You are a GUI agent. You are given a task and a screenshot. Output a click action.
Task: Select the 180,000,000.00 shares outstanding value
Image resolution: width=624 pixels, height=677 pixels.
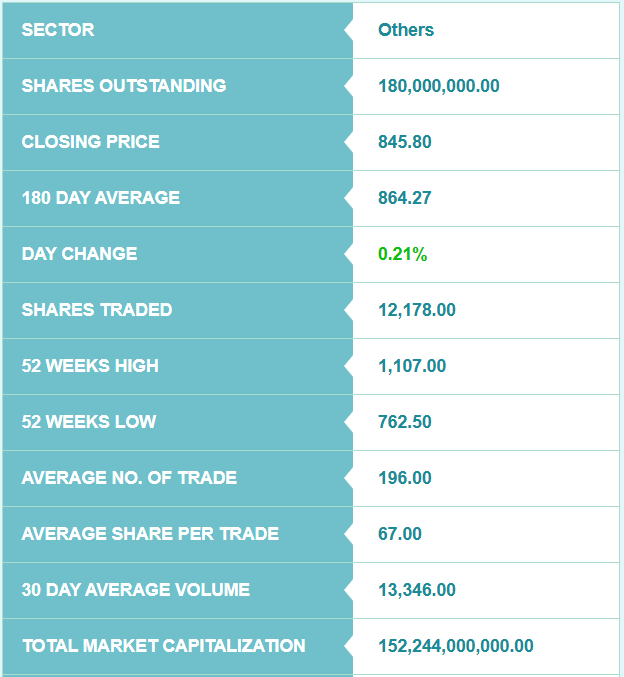pyautogui.click(x=439, y=86)
